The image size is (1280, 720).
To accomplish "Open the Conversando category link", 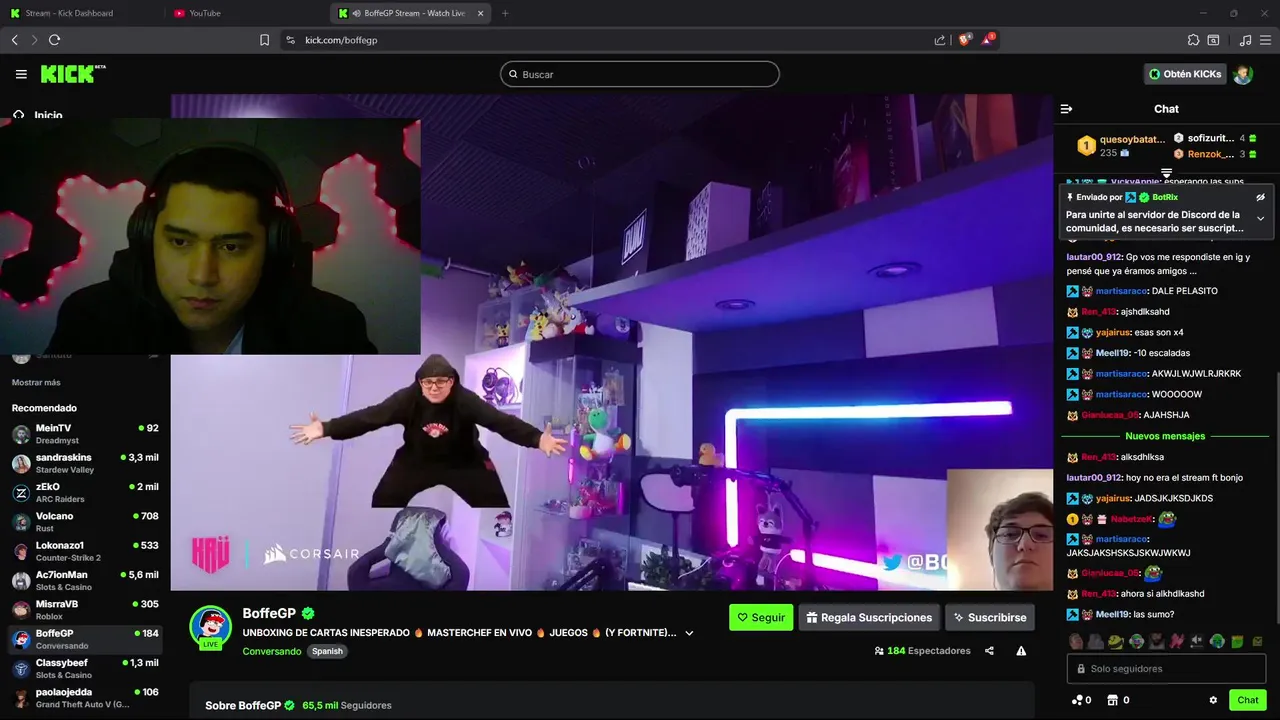I will point(272,651).
